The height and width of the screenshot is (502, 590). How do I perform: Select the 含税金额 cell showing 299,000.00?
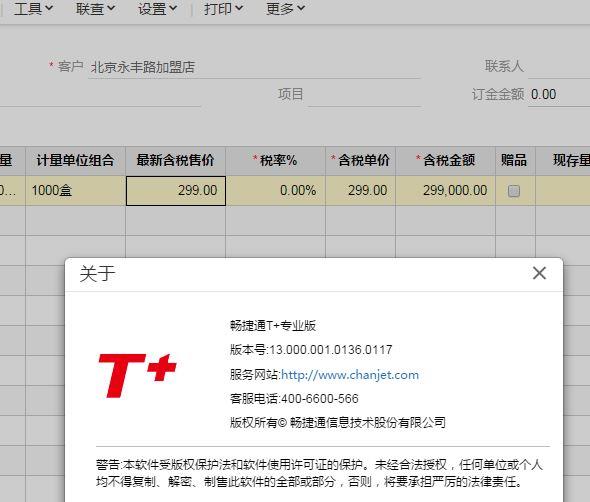pos(446,191)
